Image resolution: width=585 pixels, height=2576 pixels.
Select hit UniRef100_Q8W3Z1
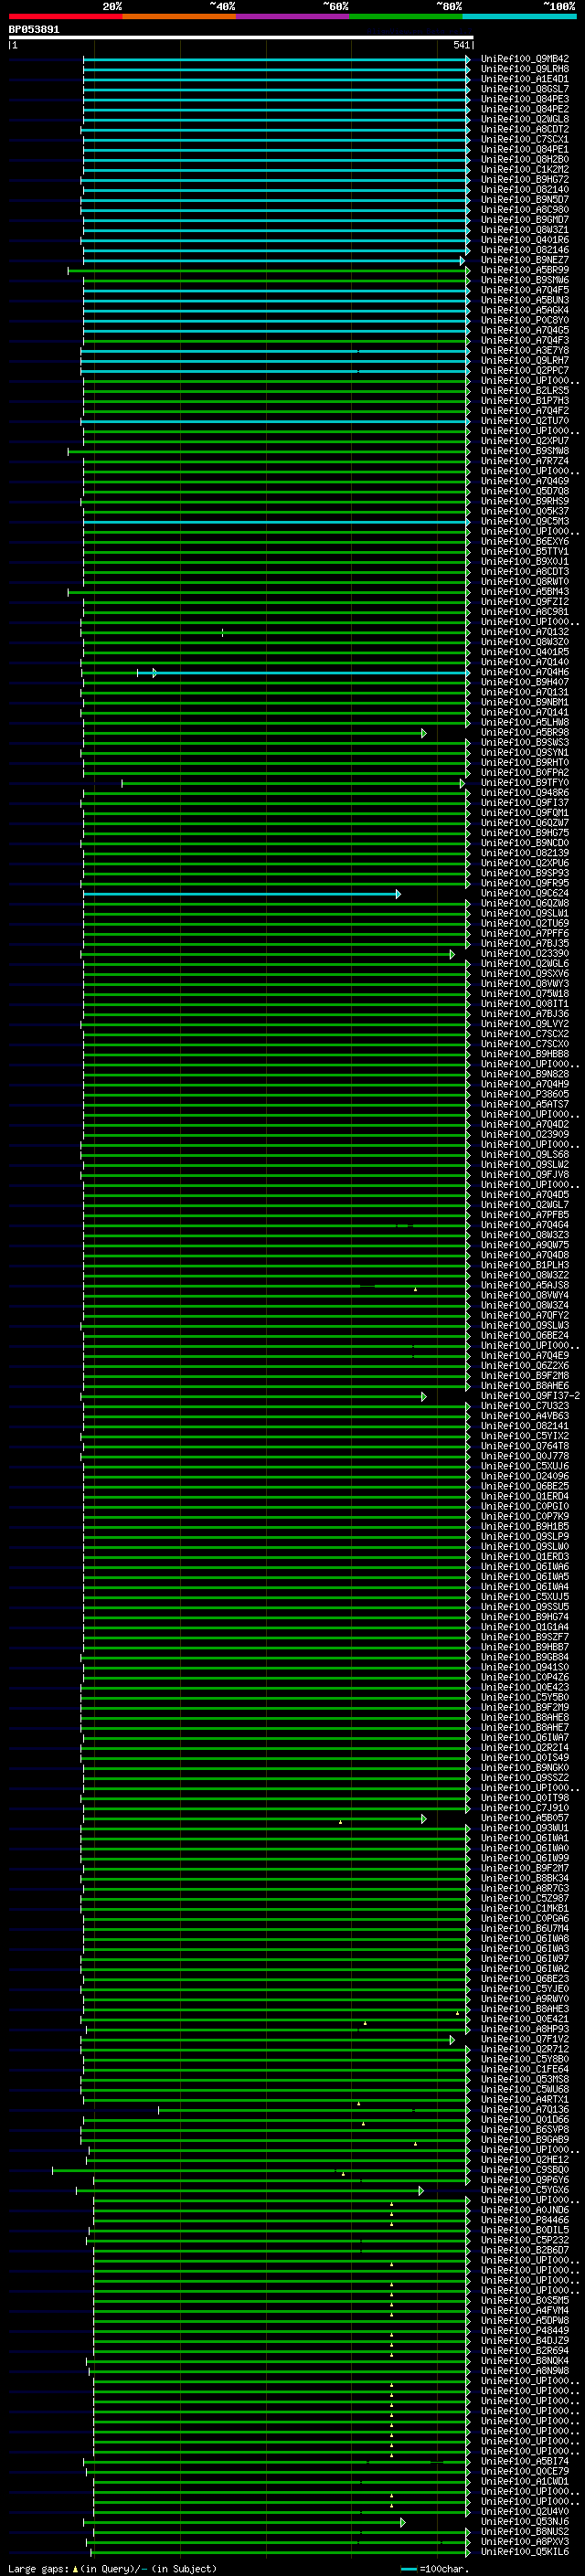pos(524,230)
